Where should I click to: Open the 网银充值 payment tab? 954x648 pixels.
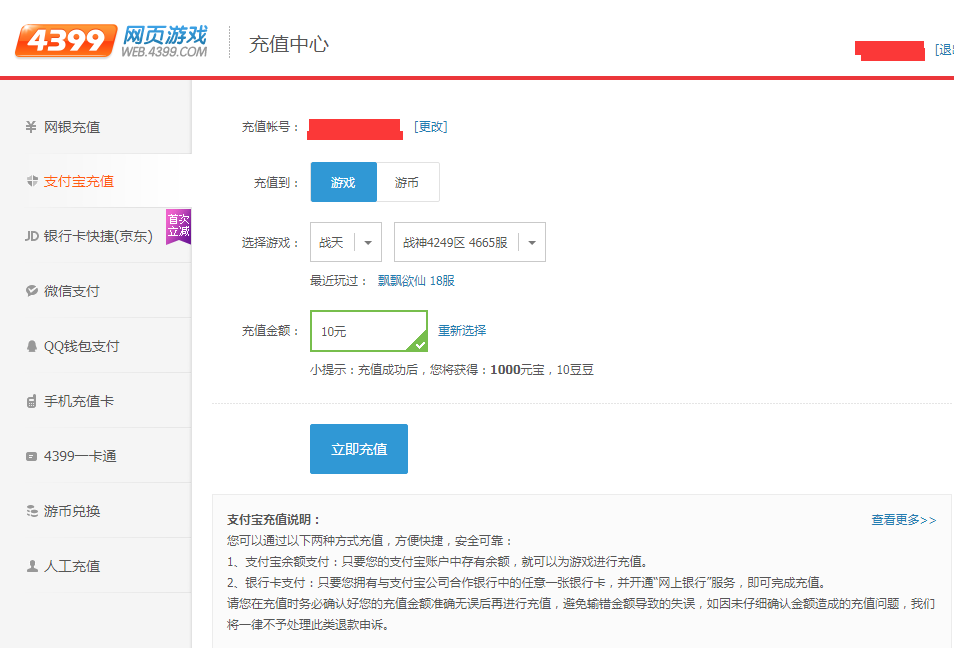[x=72, y=127]
